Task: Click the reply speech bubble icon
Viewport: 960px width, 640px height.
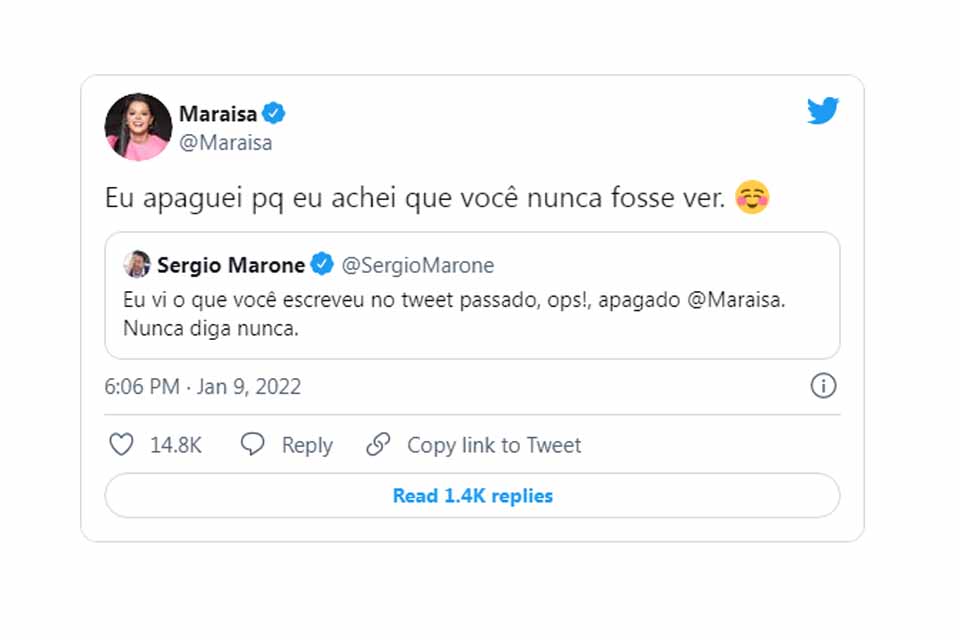Action: click(x=253, y=445)
